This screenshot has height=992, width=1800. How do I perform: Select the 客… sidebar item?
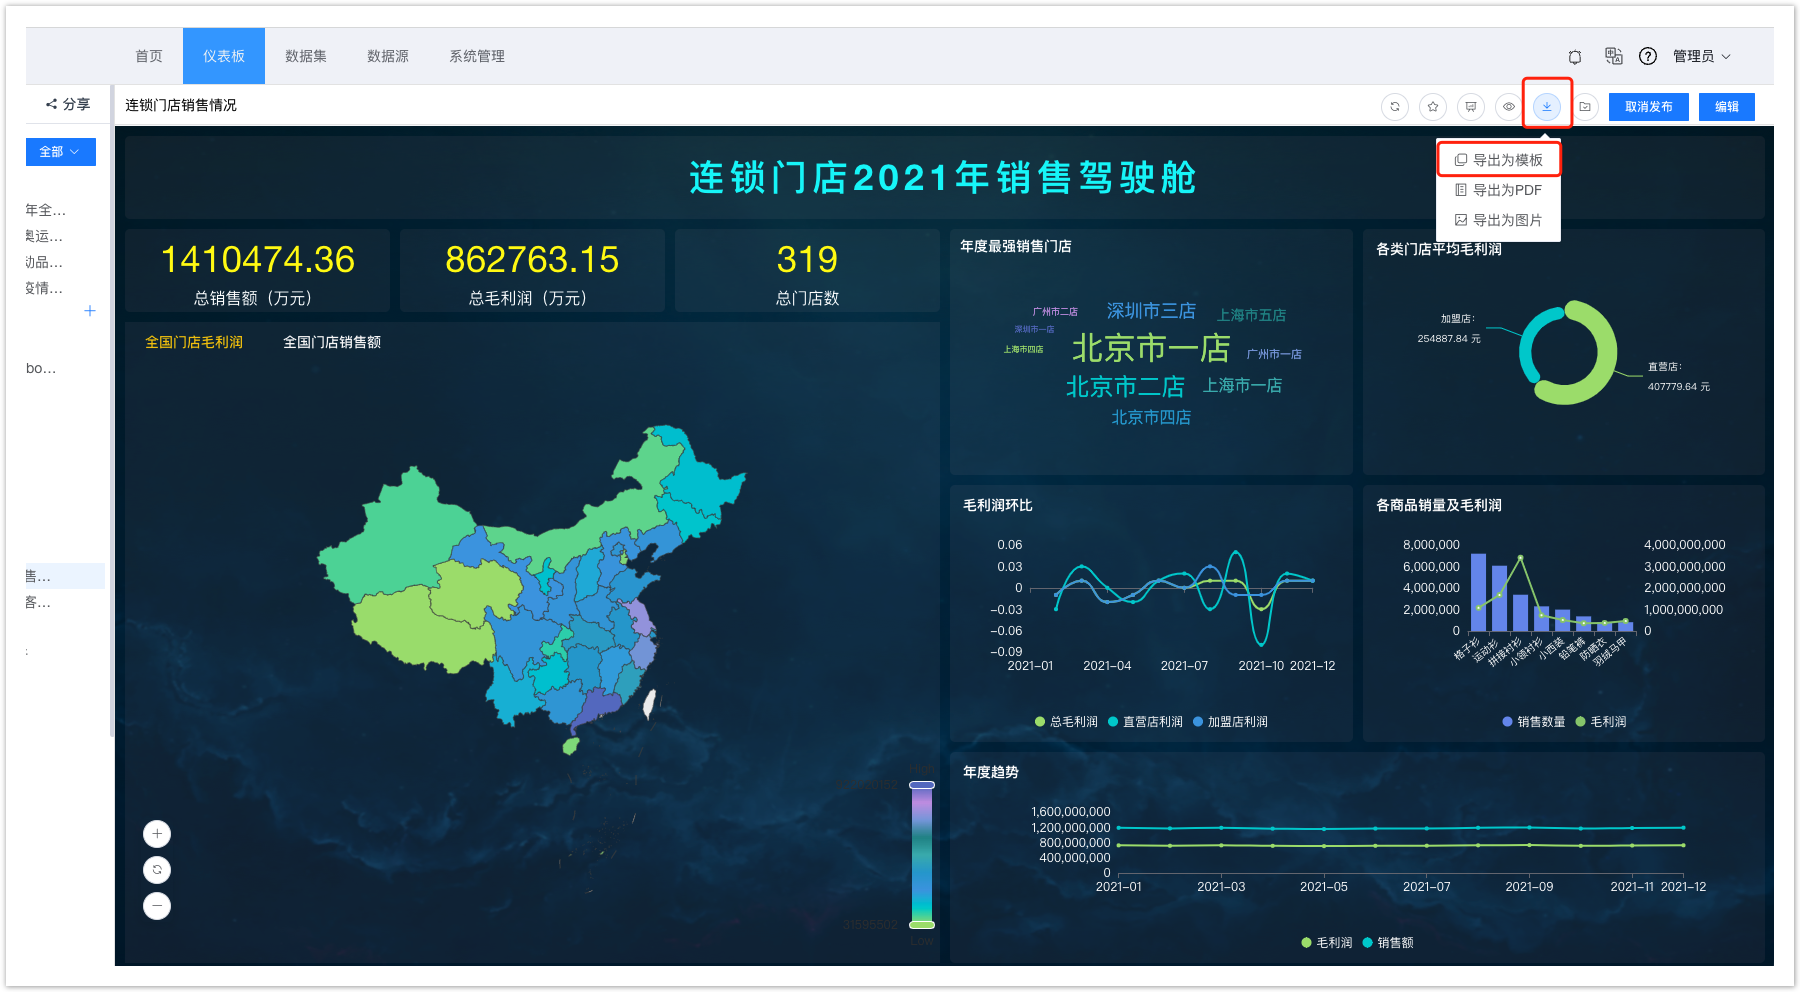[x=38, y=602]
